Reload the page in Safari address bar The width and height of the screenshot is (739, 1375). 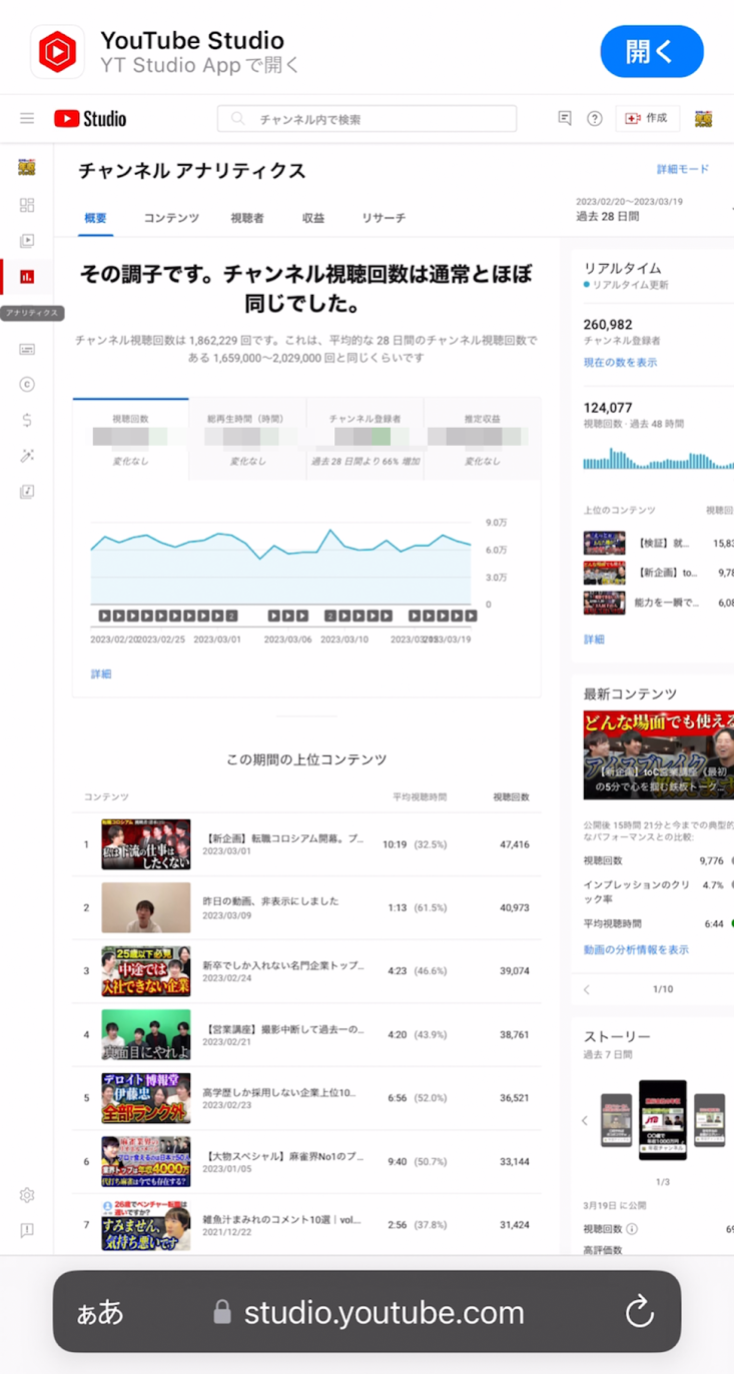[x=639, y=1312]
